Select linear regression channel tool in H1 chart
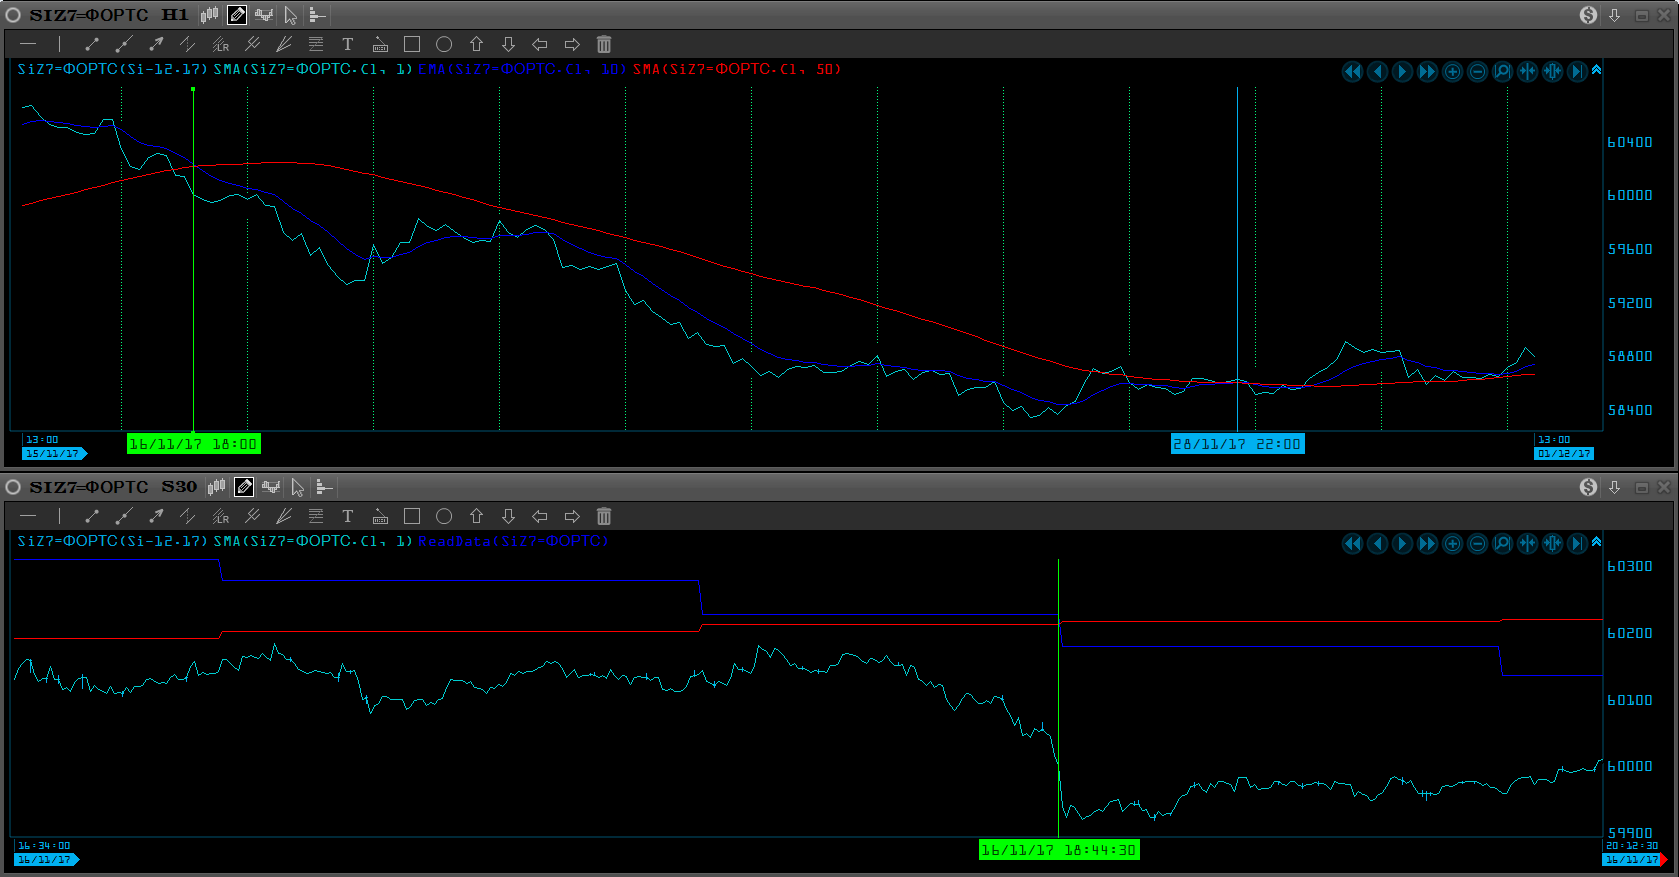1679x877 pixels. pyautogui.click(x=220, y=44)
